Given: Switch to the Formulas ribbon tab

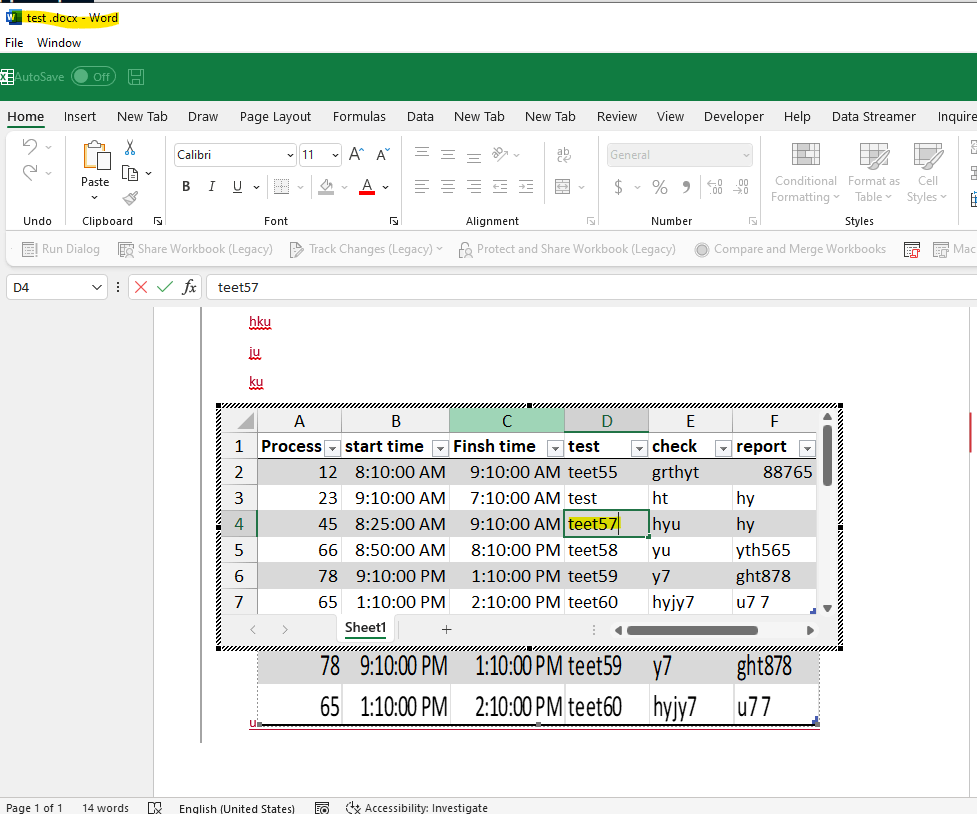Looking at the screenshot, I should 359,117.
